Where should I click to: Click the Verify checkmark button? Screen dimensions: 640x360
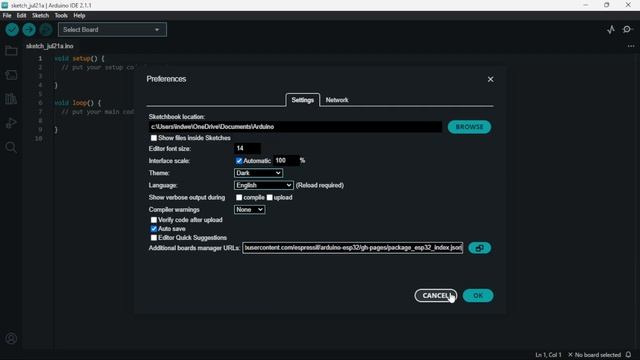click(x=12, y=29)
